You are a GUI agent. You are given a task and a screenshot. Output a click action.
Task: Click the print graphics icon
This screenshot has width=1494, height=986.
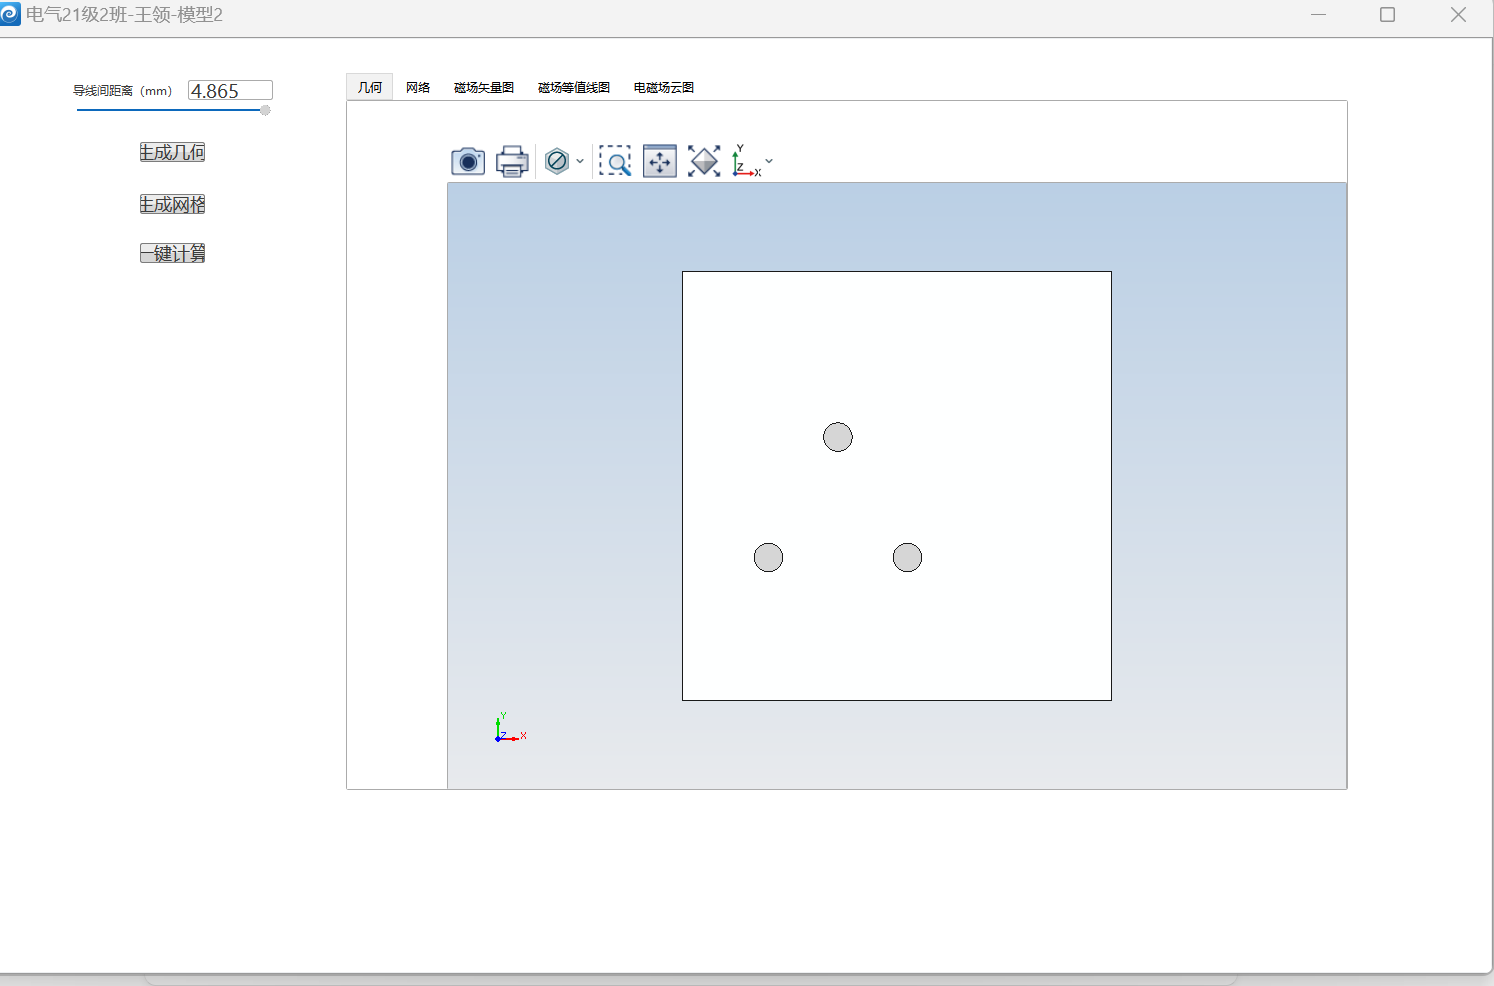(x=512, y=161)
